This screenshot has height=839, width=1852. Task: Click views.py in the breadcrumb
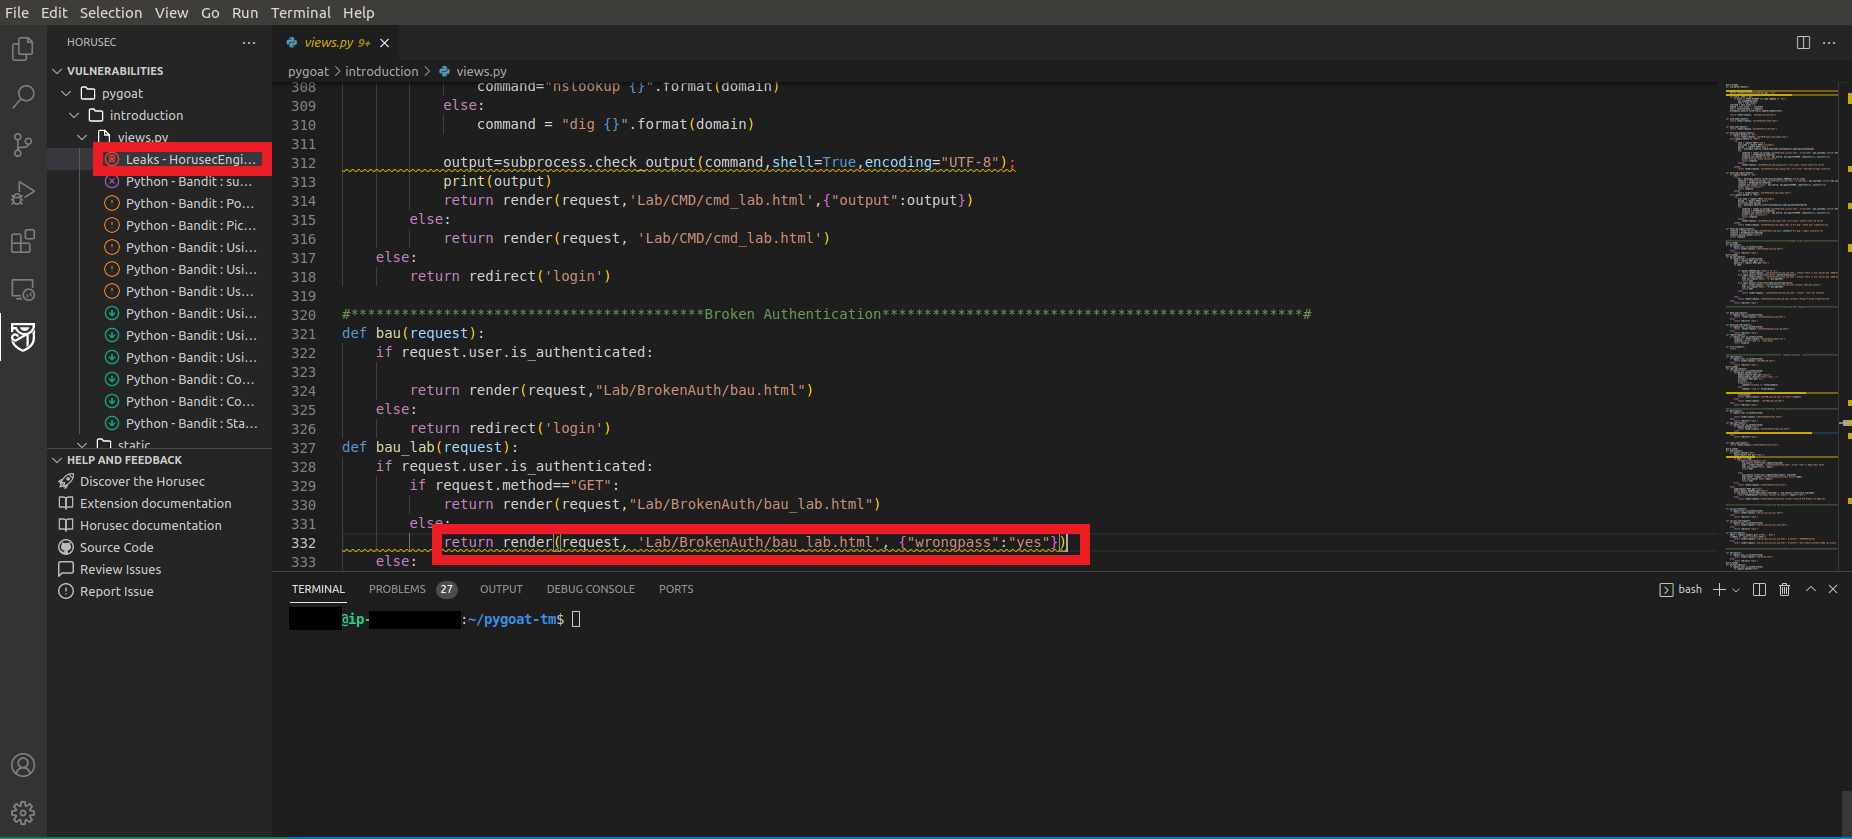pos(473,71)
